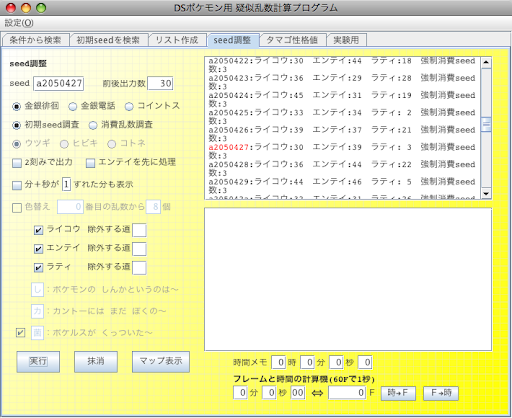
Task: Select the 金銀電話 radio option
Action: (73, 107)
